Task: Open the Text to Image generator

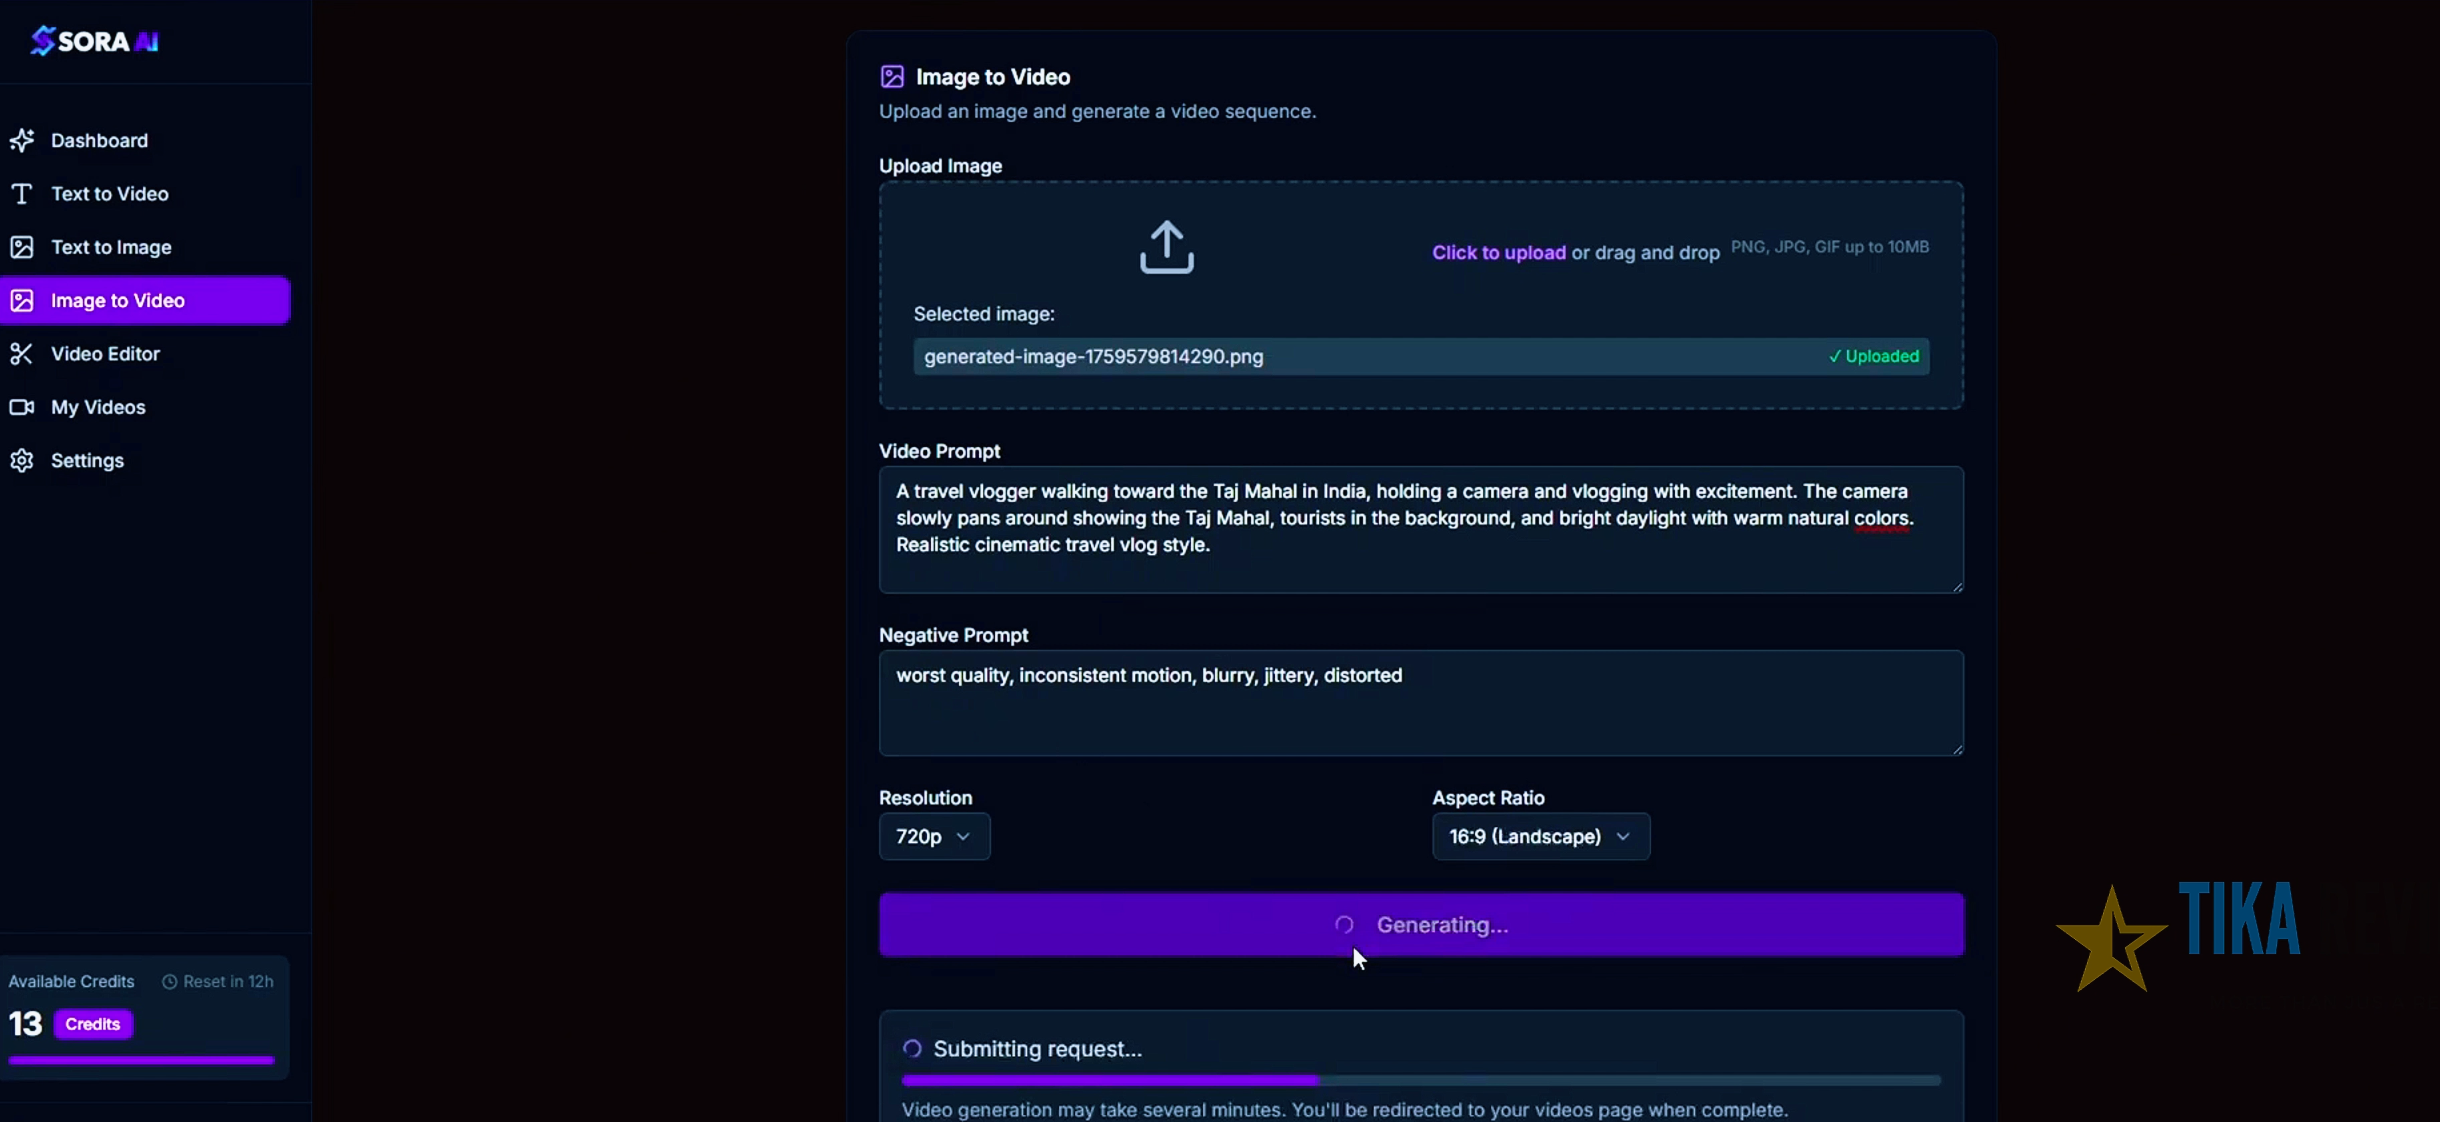Action: coord(112,246)
